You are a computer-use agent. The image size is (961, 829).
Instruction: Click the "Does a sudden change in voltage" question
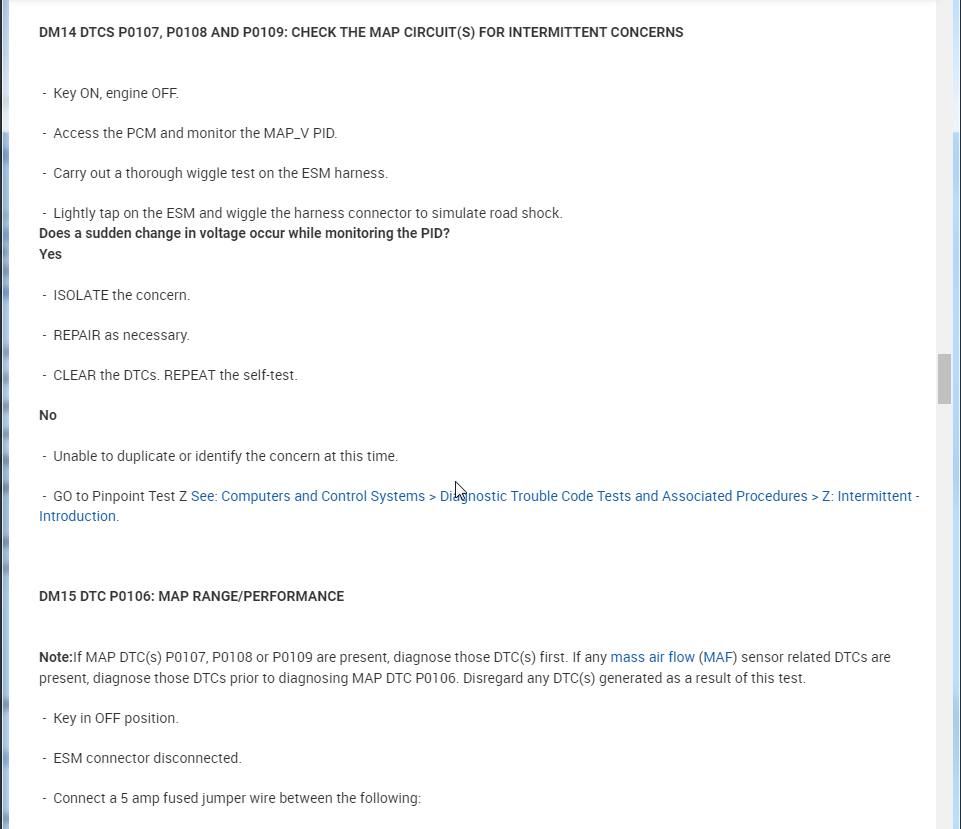tap(244, 234)
